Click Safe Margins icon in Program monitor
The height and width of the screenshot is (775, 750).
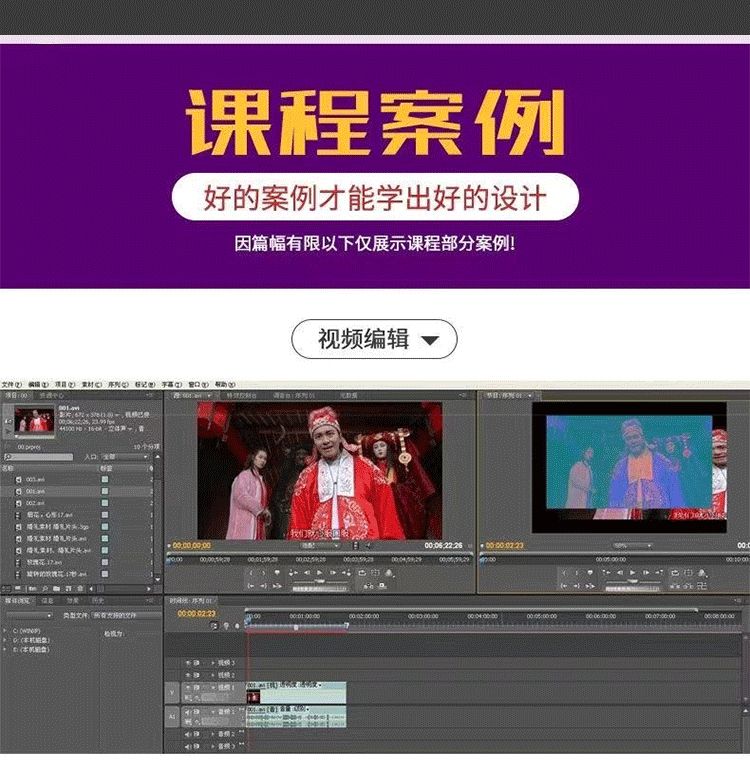[688, 573]
